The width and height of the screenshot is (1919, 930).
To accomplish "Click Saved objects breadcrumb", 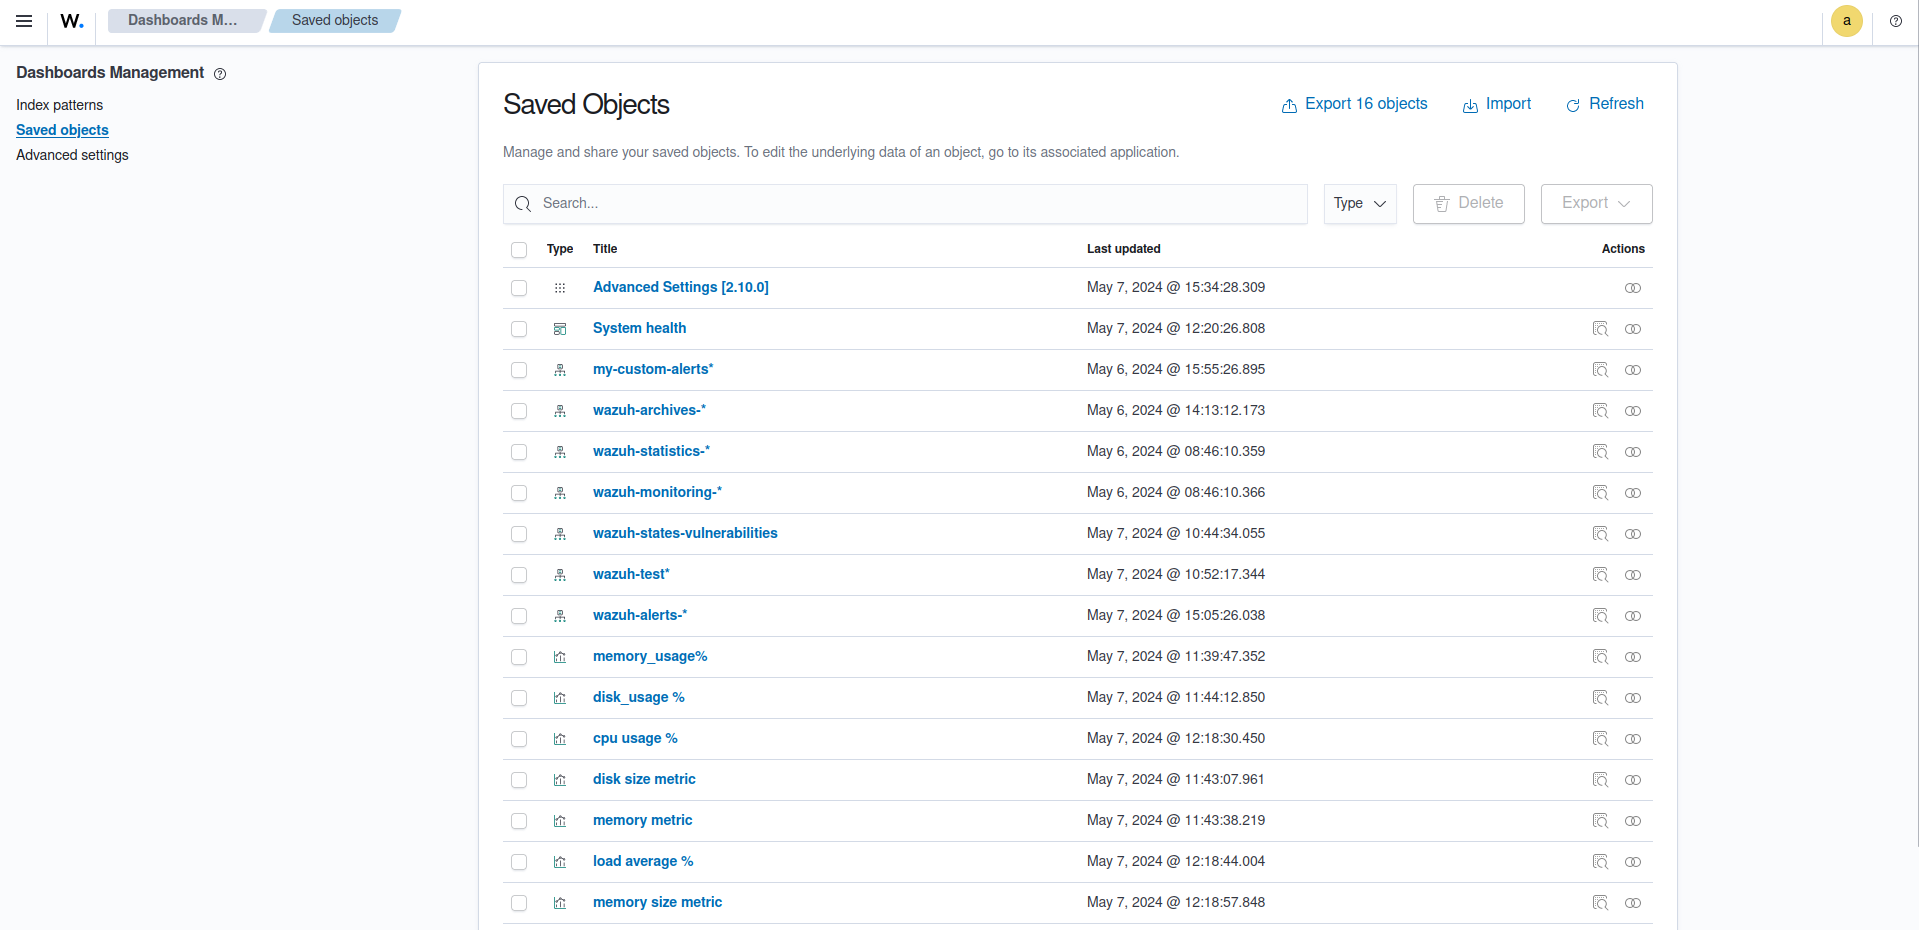I will click(x=335, y=20).
